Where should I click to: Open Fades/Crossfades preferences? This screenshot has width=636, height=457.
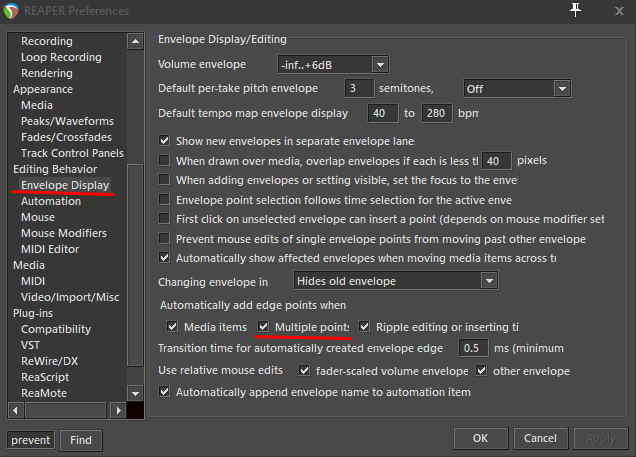(67, 137)
